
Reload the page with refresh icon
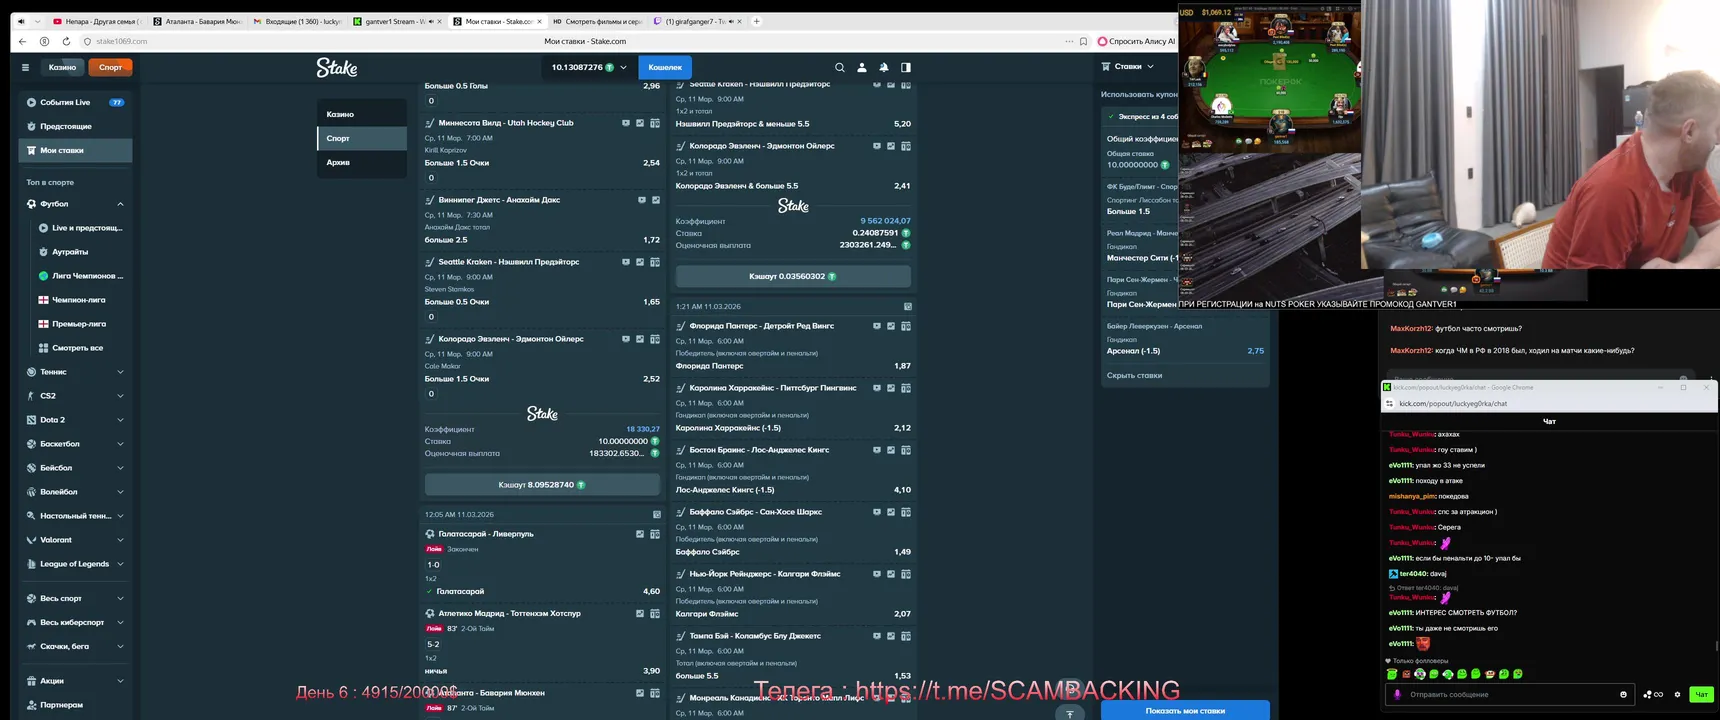[66, 41]
